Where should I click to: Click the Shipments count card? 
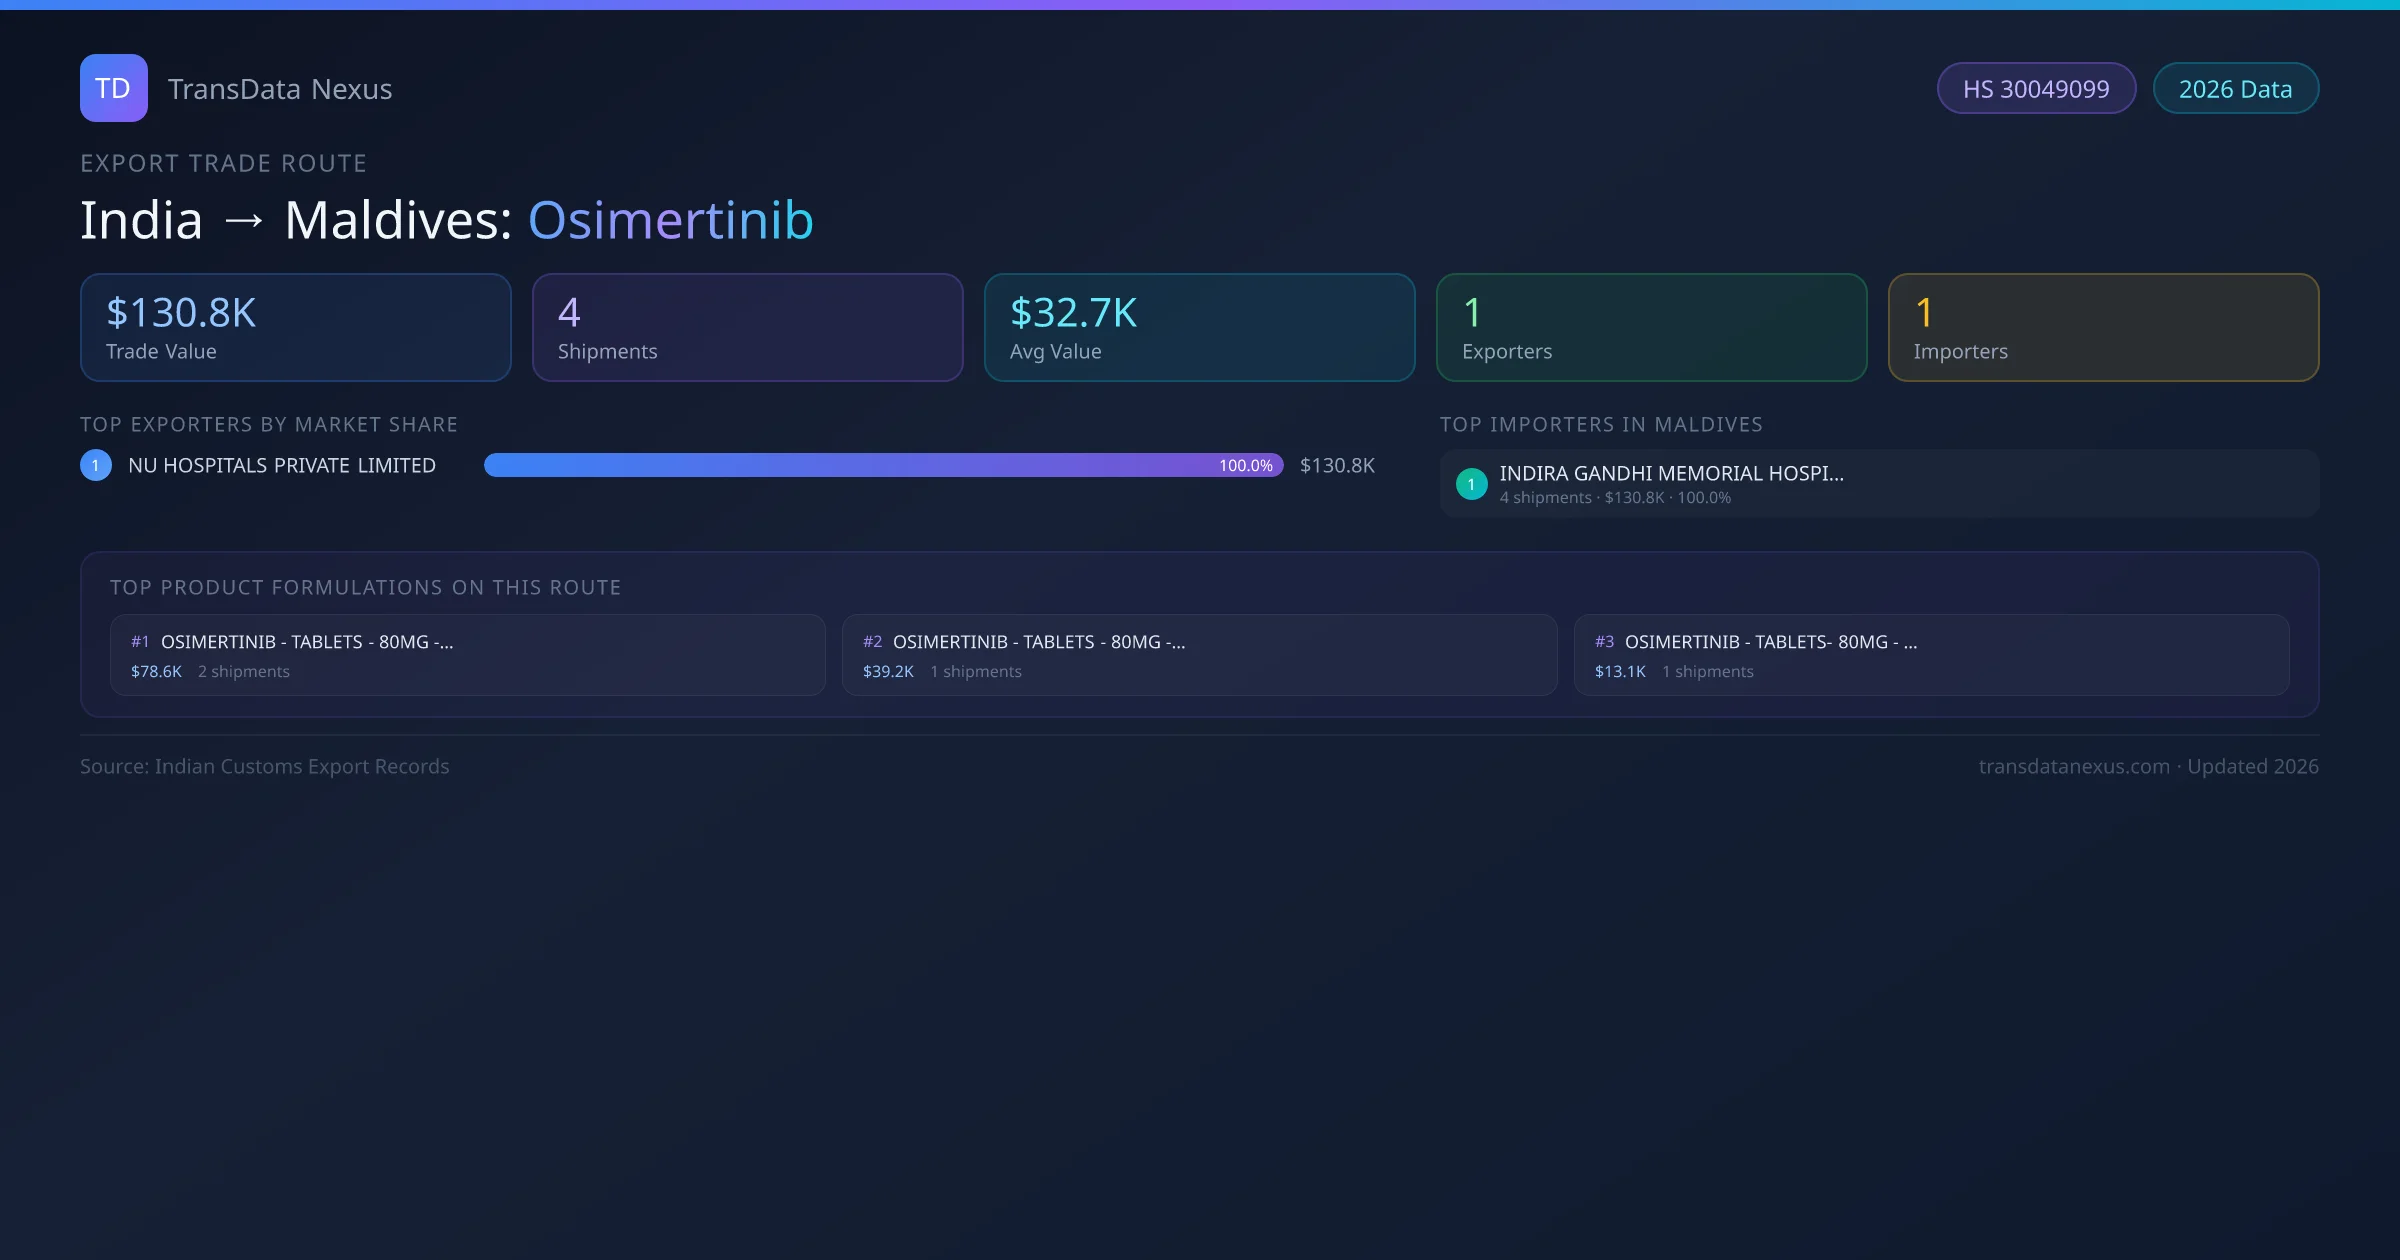[747, 327]
